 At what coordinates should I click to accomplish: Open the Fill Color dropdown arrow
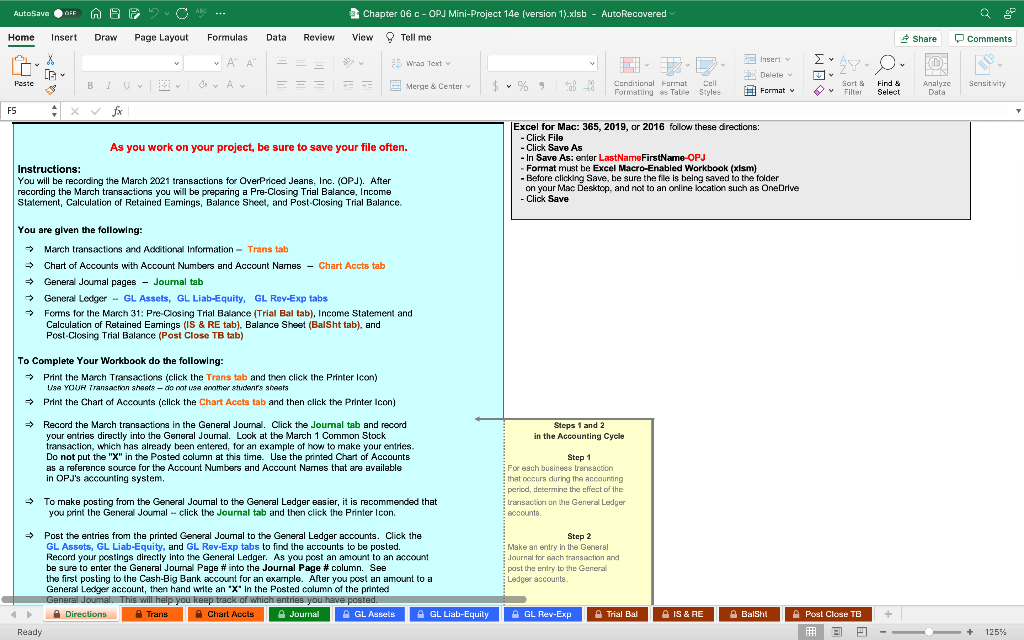pyautogui.click(x=216, y=85)
